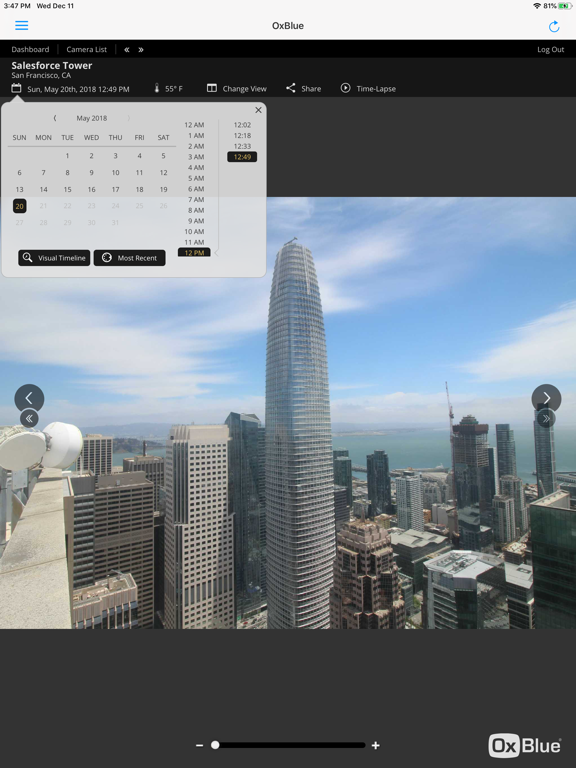
Task: Jump forward with double-right arrow on image
Action: (x=546, y=418)
